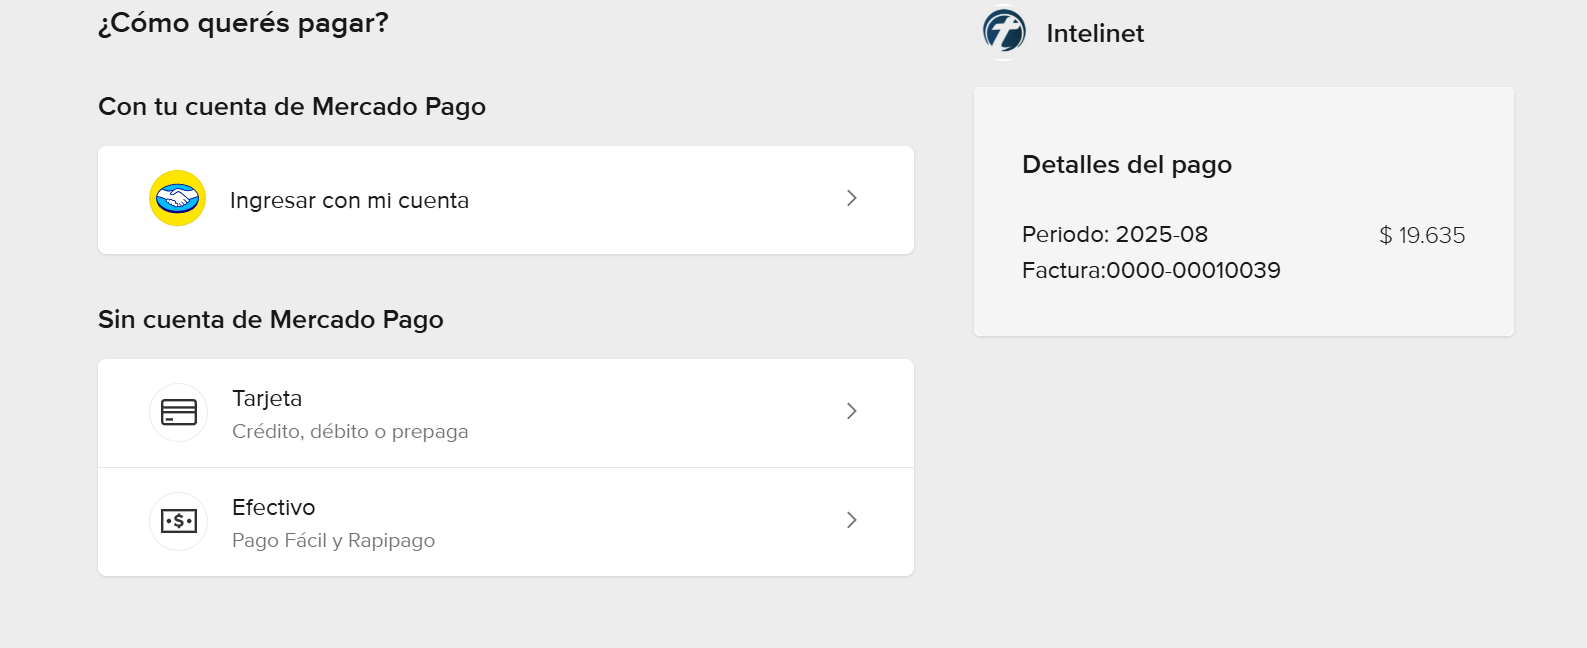Expand the chevron on the Tarjeta row
The height and width of the screenshot is (648, 1587).
pyautogui.click(x=851, y=411)
